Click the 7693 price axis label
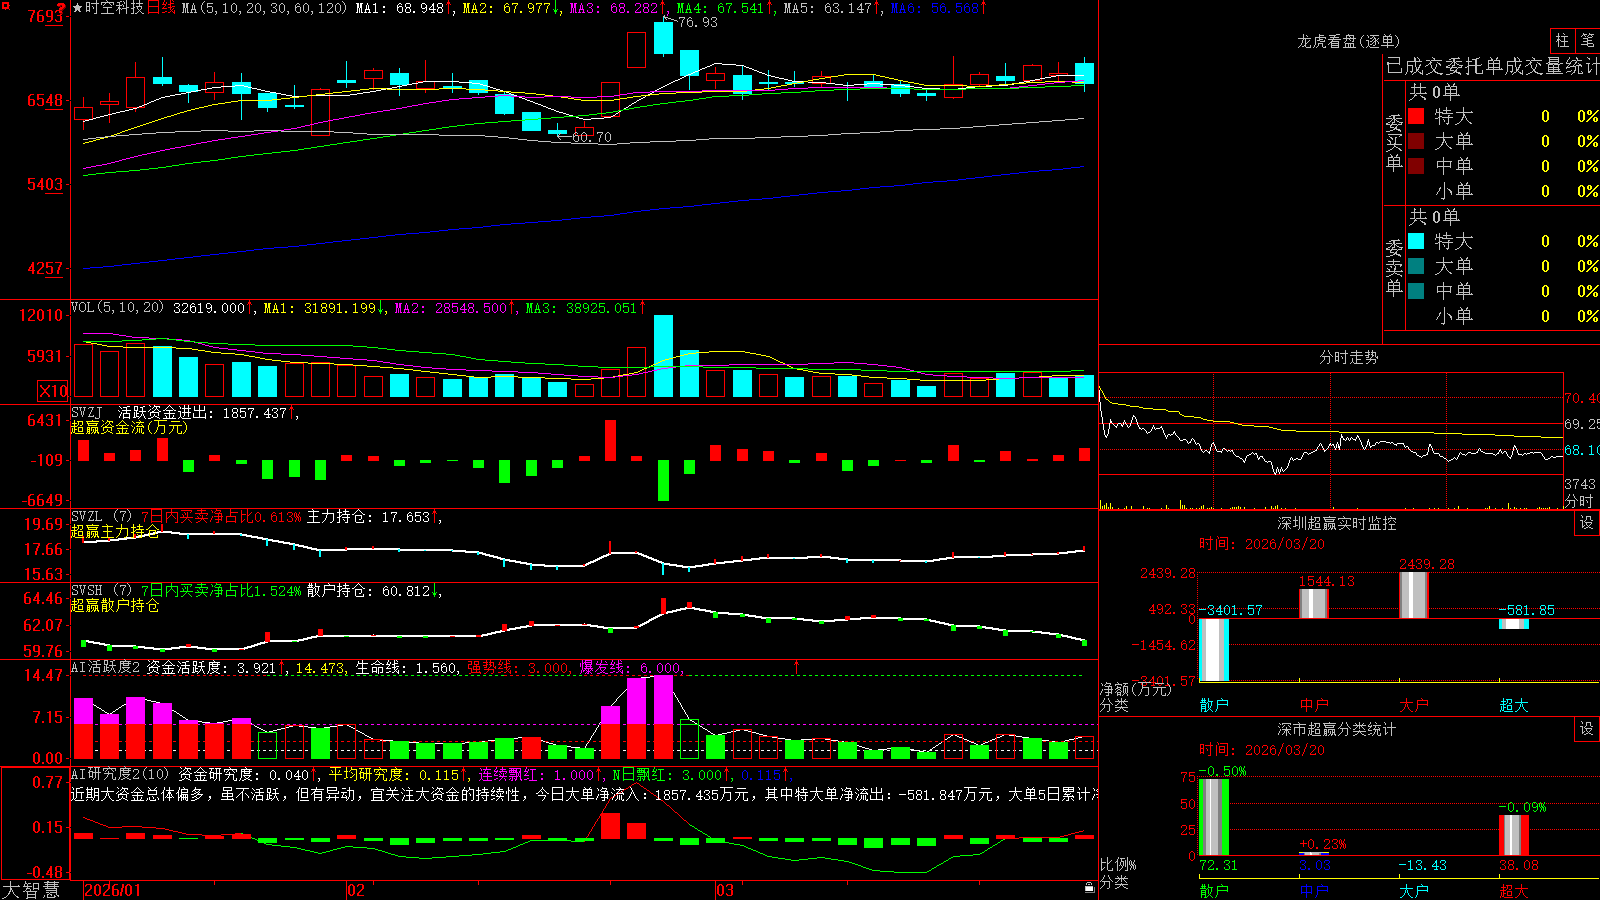 tap(45, 16)
